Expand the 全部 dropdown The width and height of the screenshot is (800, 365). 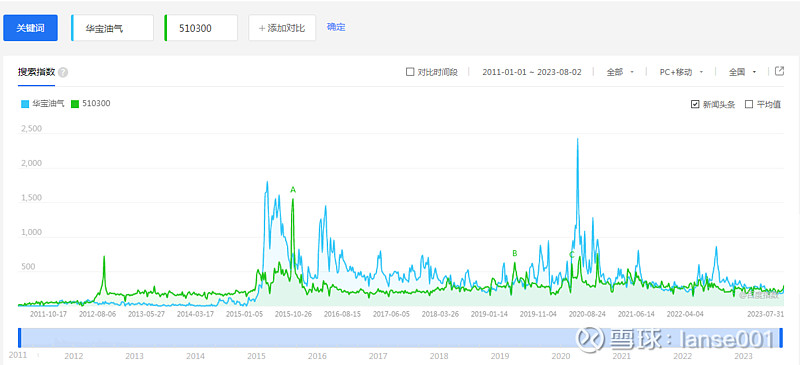click(x=619, y=72)
